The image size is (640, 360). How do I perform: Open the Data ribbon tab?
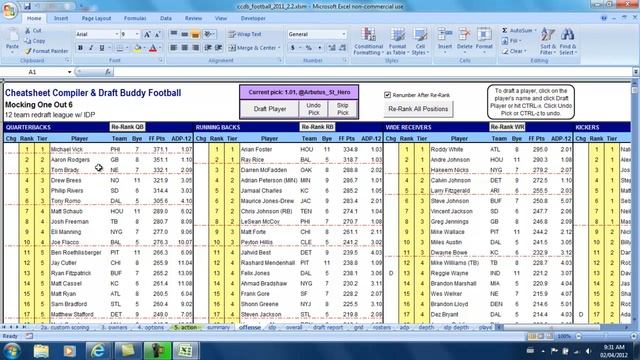(x=166, y=18)
